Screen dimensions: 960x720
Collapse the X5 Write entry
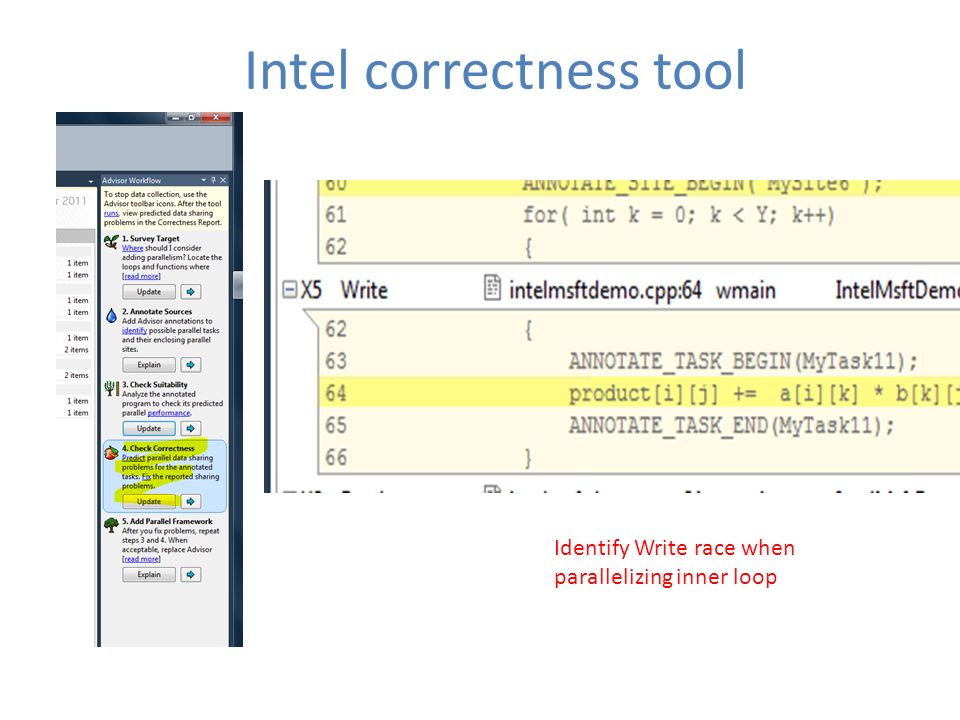(290, 289)
